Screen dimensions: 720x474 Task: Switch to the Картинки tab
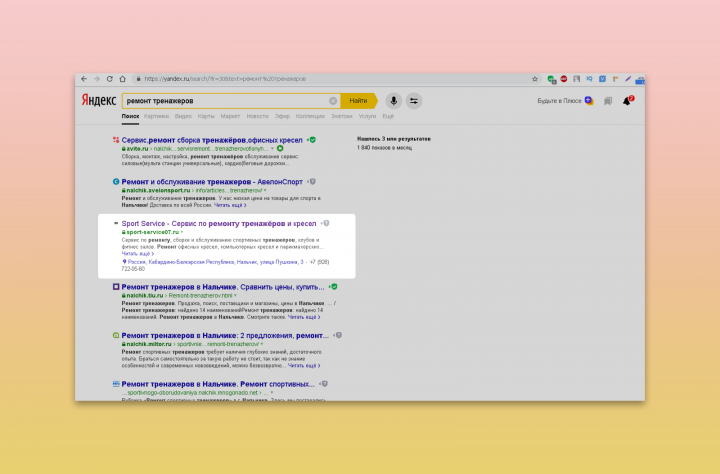pos(157,116)
